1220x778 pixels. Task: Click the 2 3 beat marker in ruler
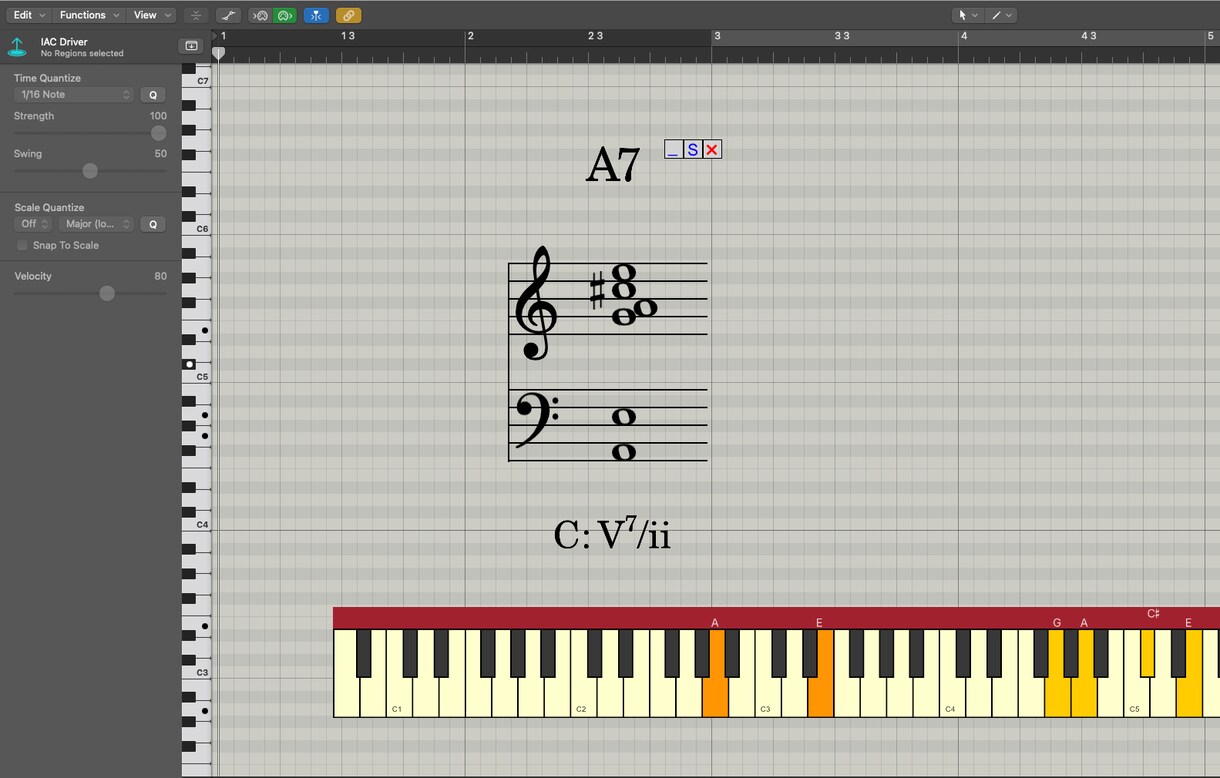click(595, 36)
